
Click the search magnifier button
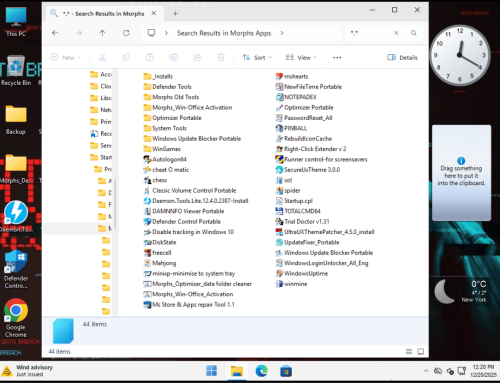414,33
